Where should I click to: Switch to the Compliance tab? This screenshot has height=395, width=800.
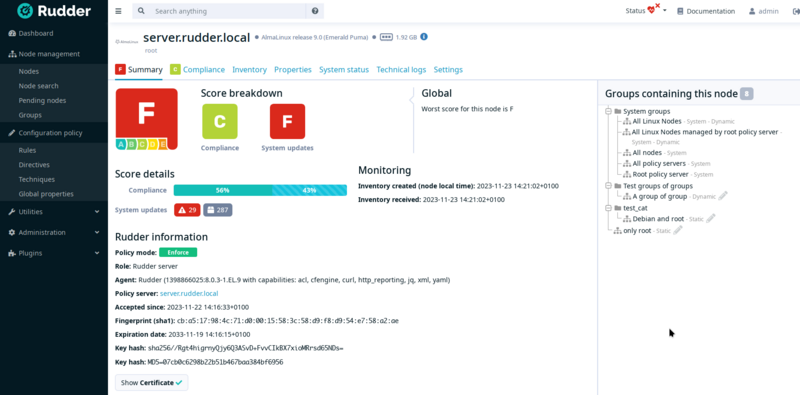pyautogui.click(x=197, y=69)
